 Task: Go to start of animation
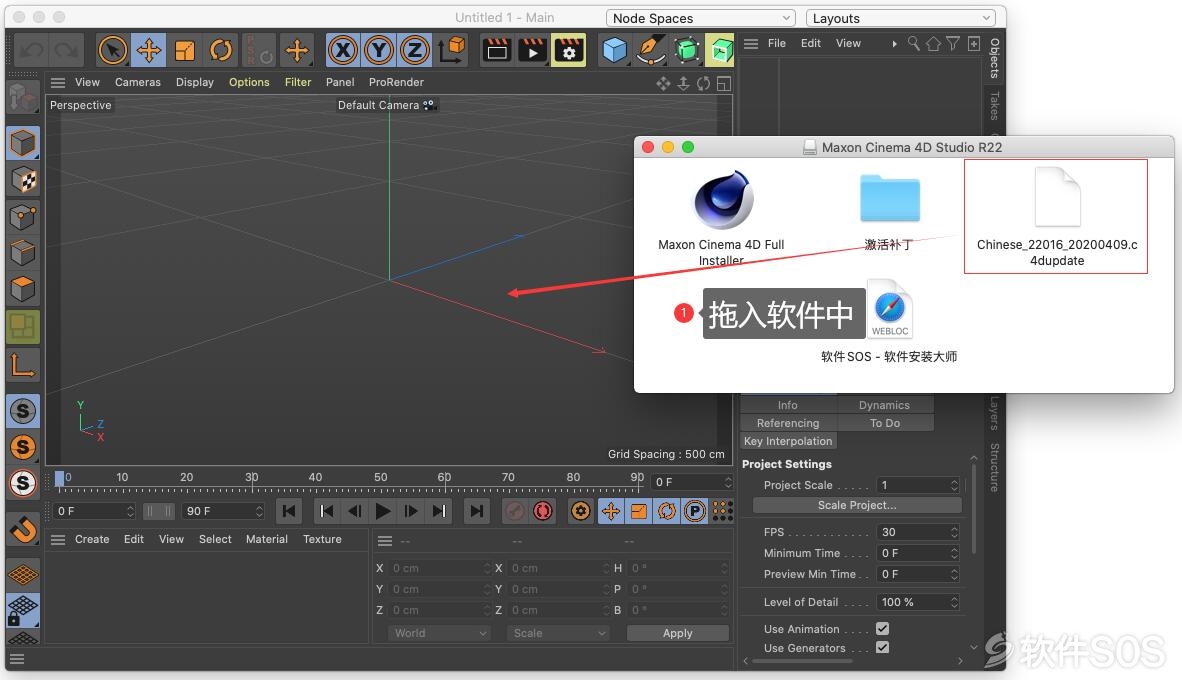[289, 511]
